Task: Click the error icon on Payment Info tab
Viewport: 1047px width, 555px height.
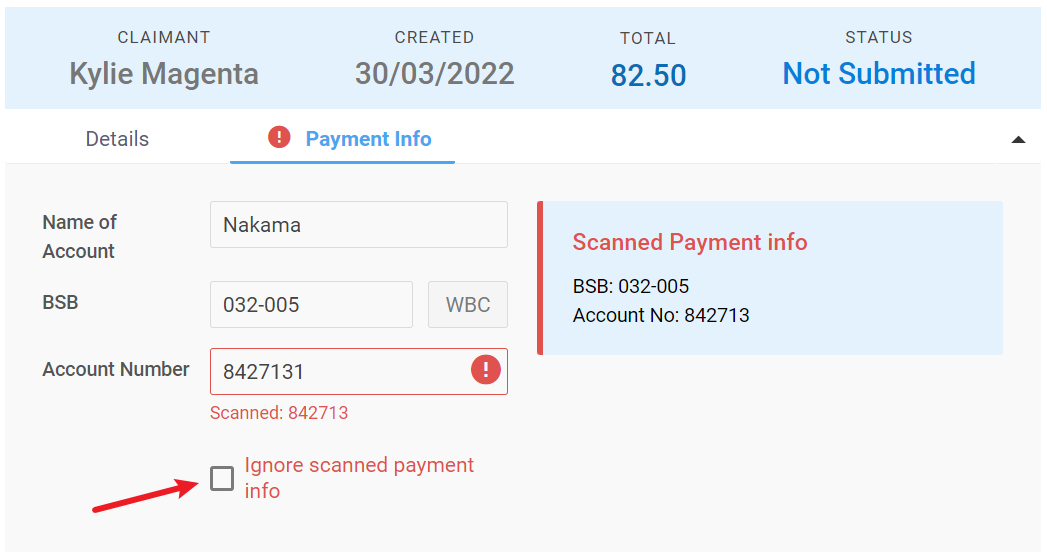Action: coord(280,137)
